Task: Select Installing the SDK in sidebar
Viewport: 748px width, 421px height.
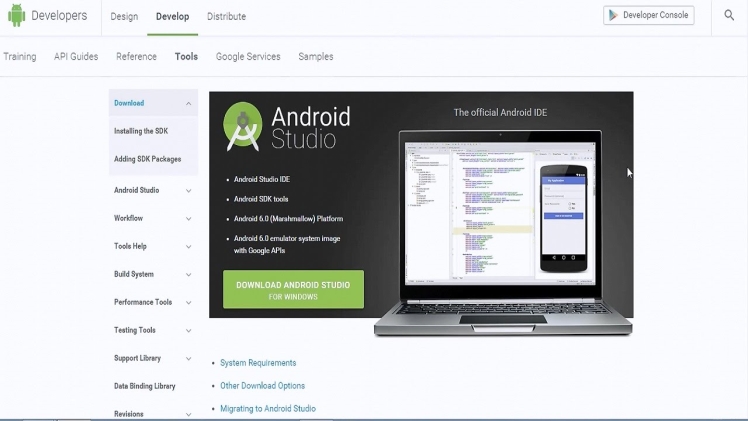Action: (x=141, y=131)
